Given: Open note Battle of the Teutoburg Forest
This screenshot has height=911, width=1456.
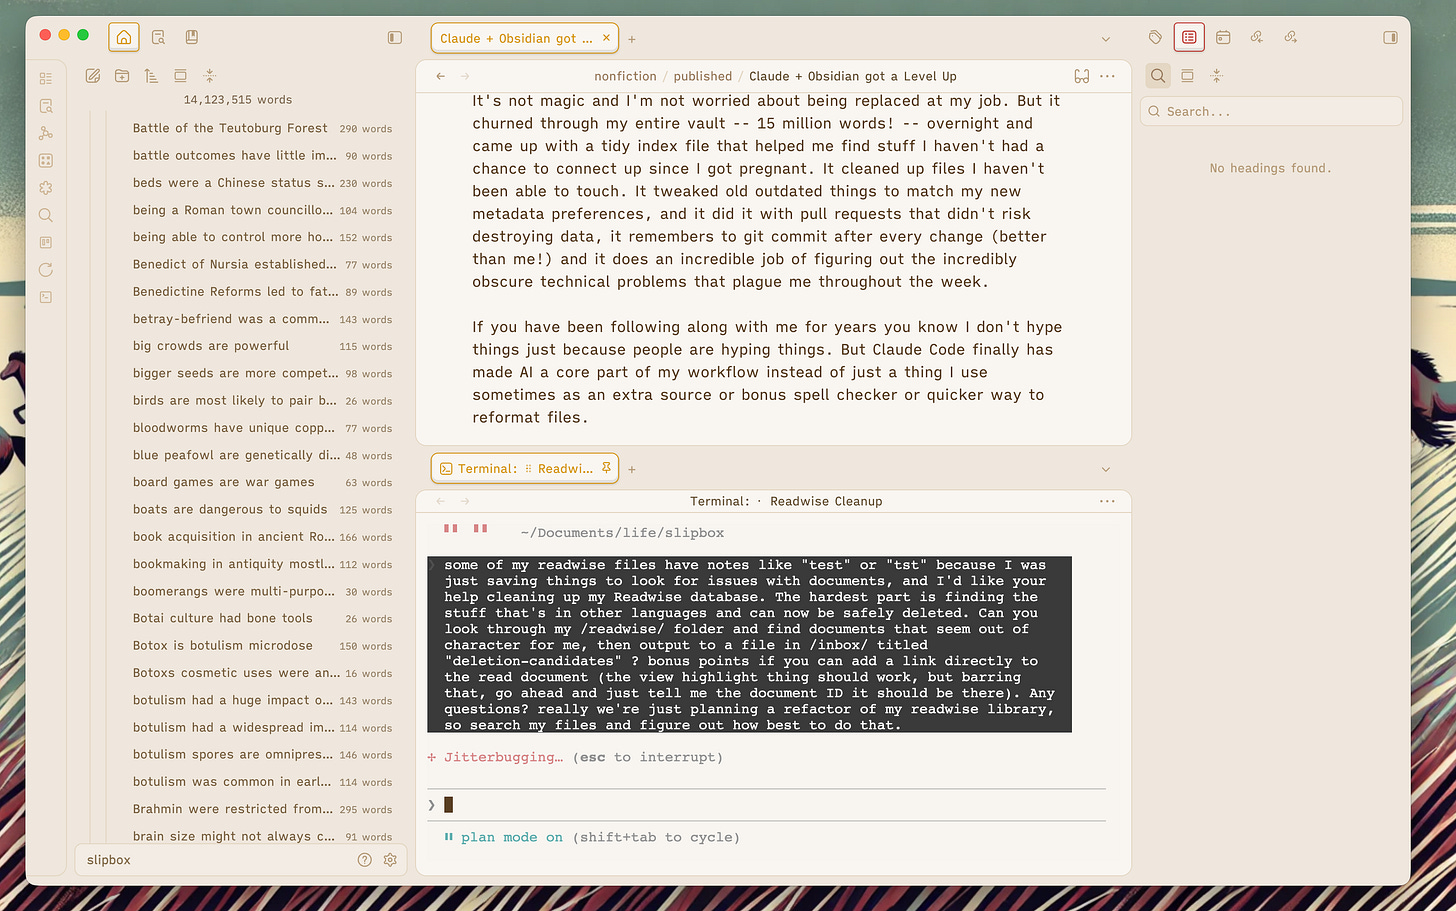Looking at the screenshot, I should click(x=262, y=128).
